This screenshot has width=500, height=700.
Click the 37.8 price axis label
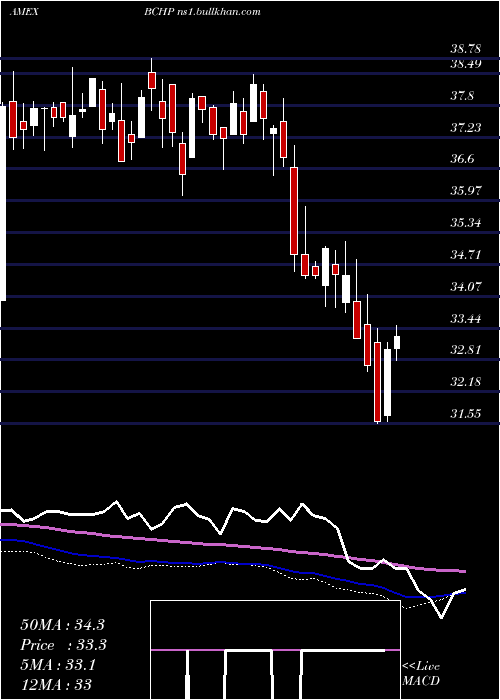coord(462,96)
